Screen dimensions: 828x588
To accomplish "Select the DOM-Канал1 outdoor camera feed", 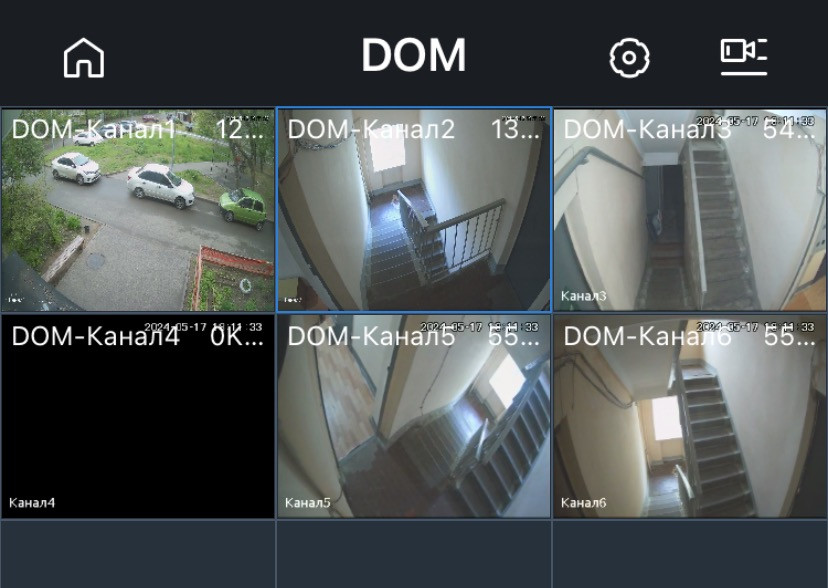I will [x=138, y=210].
